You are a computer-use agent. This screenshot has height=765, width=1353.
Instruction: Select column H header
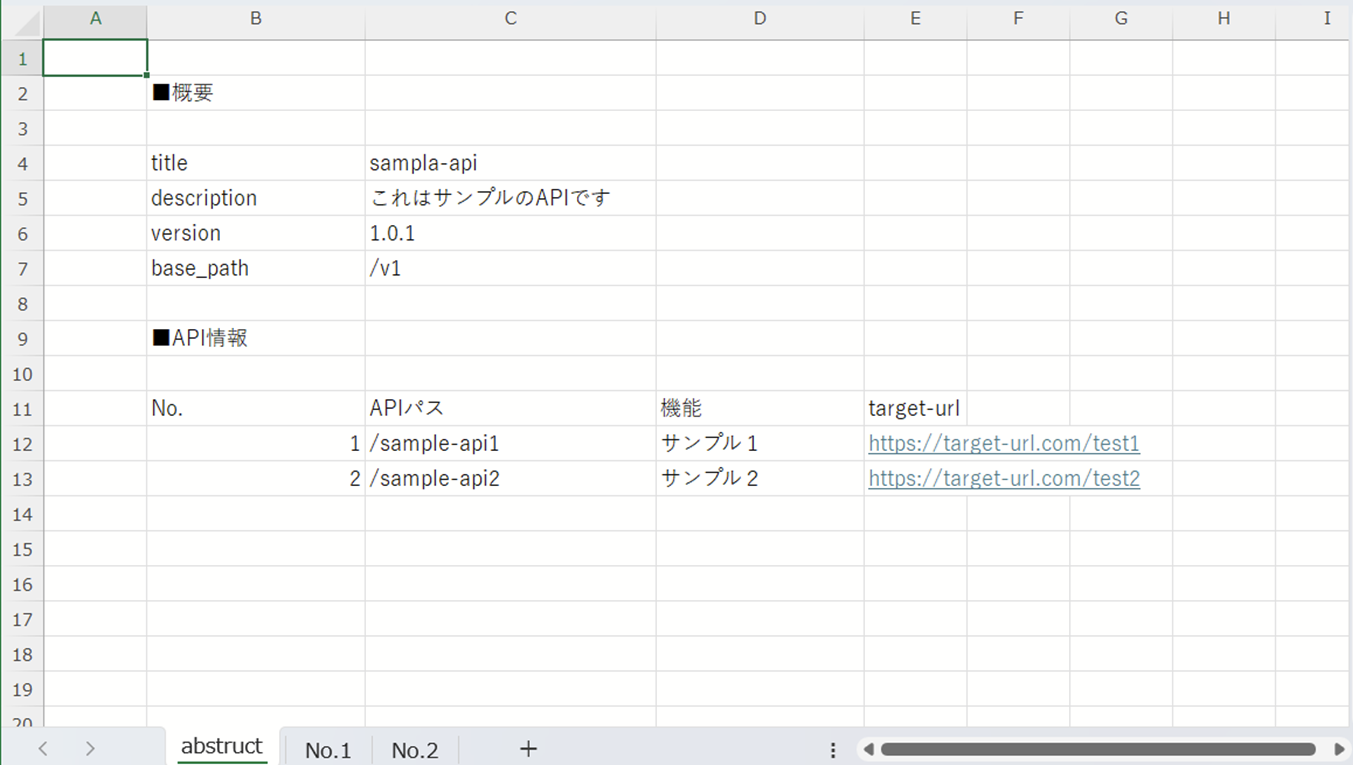(x=1224, y=19)
